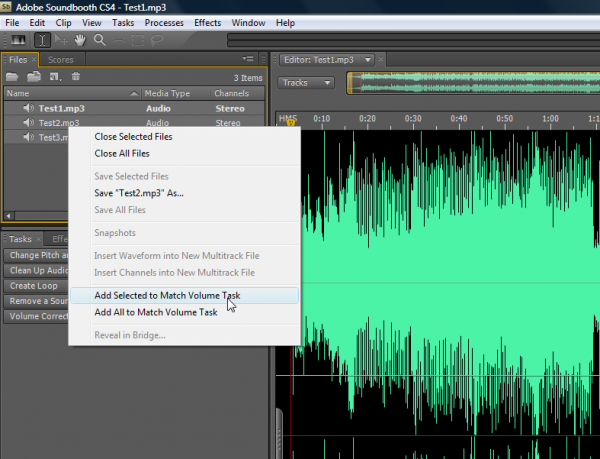Choose Close All Files
The image size is (600, 459).
coord(184,153)
